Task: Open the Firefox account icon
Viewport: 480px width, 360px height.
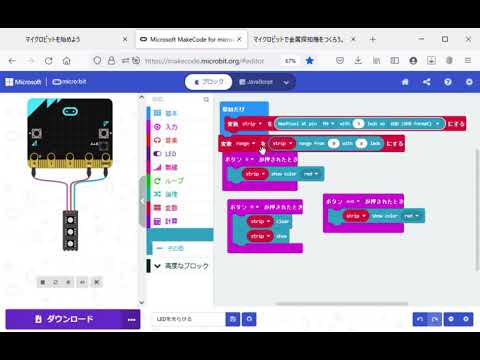Action: click(x=413, y=61)
